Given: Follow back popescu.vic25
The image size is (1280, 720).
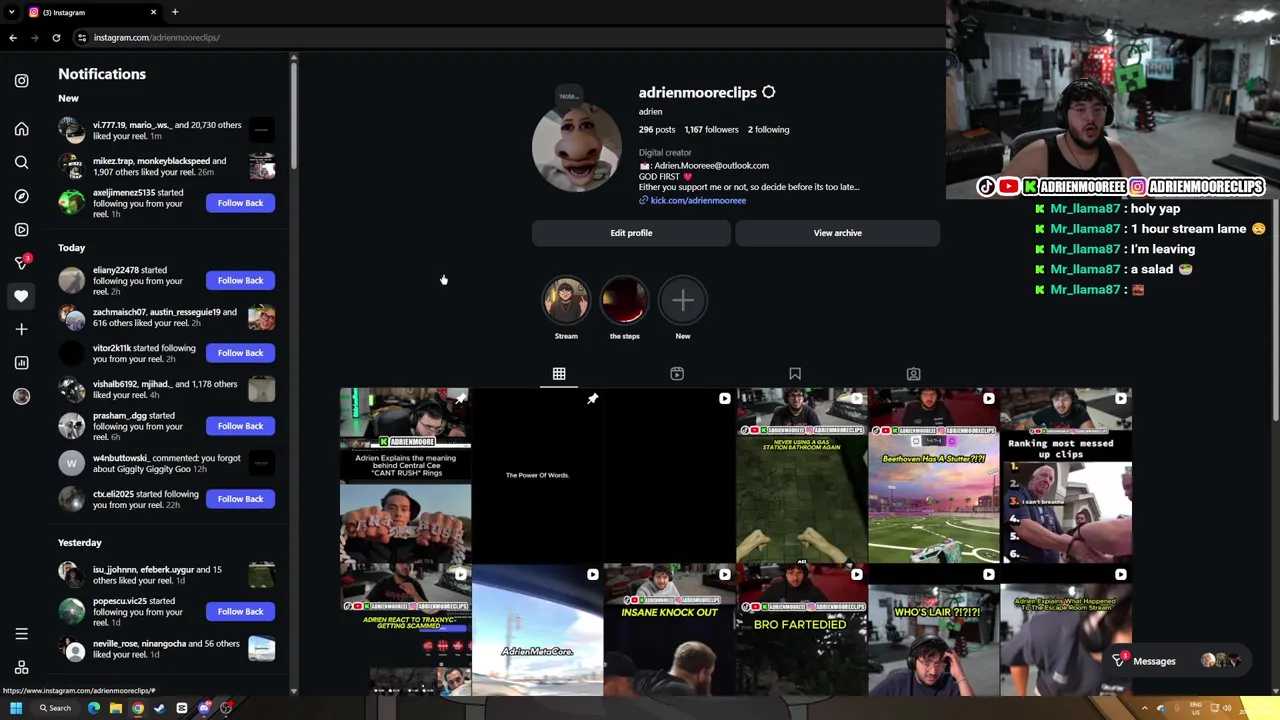Looking at the screenshot, I should tap(240, 611).
